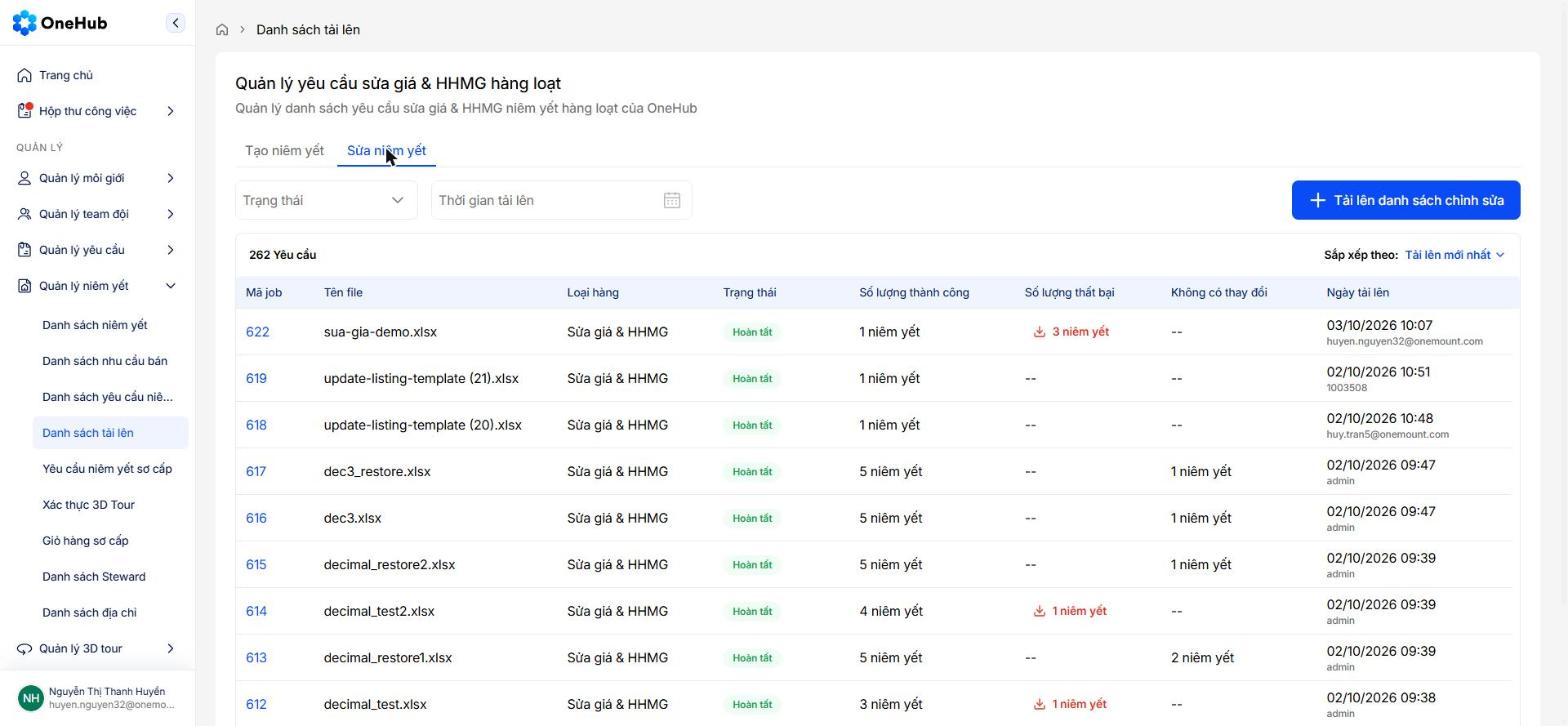The image size is (1568, 726).
Task: Open Danh sách niêm yết in sidebar
Action: tap(95, 325)
